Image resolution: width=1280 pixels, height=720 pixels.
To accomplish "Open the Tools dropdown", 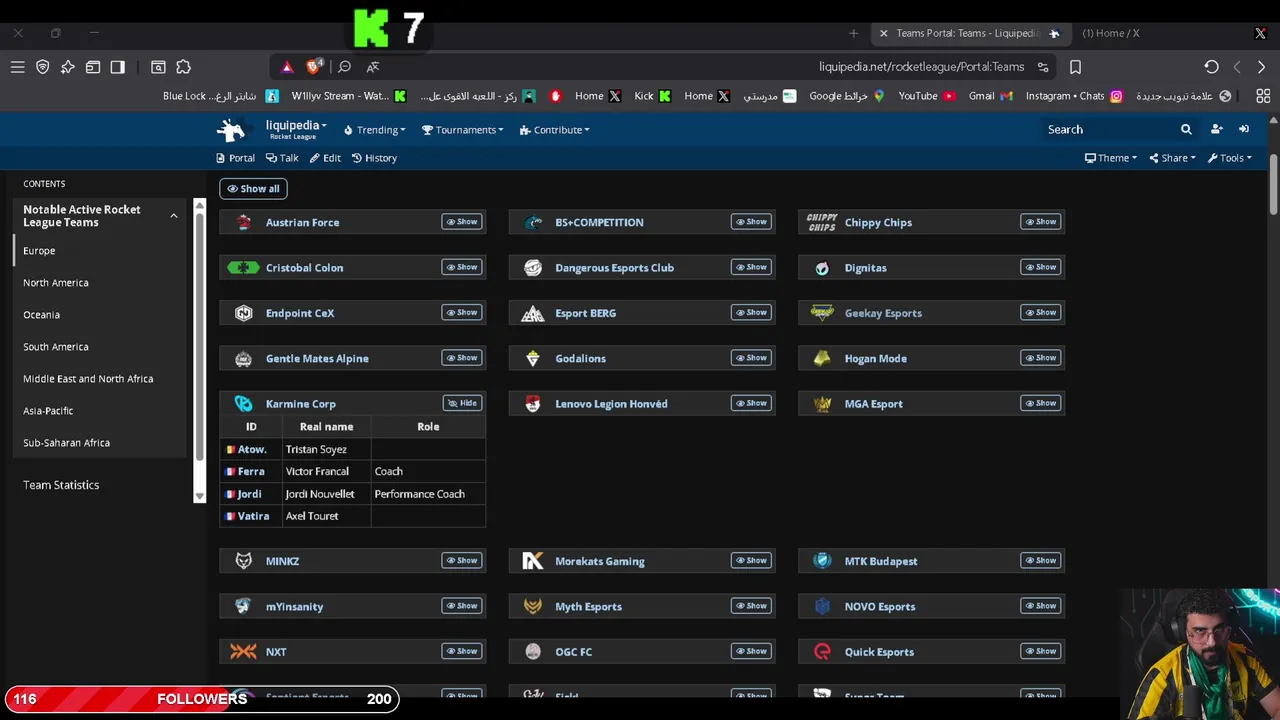I will 1229,158.
